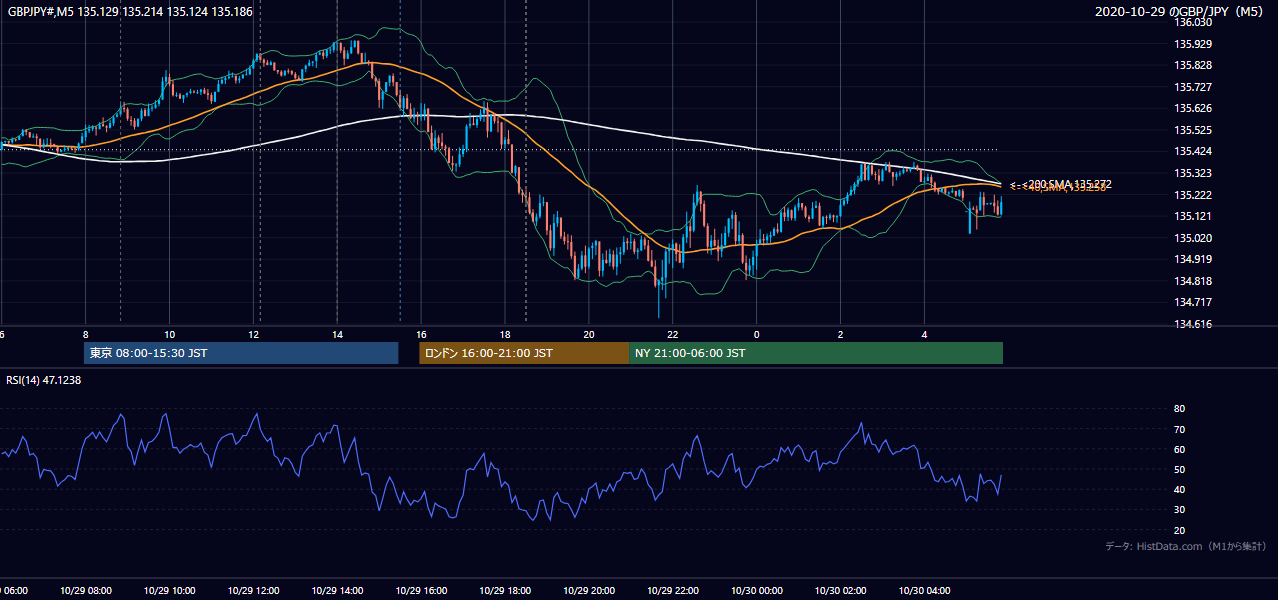
Task: Click price axis label 134.919
Action: (1194, 260)
